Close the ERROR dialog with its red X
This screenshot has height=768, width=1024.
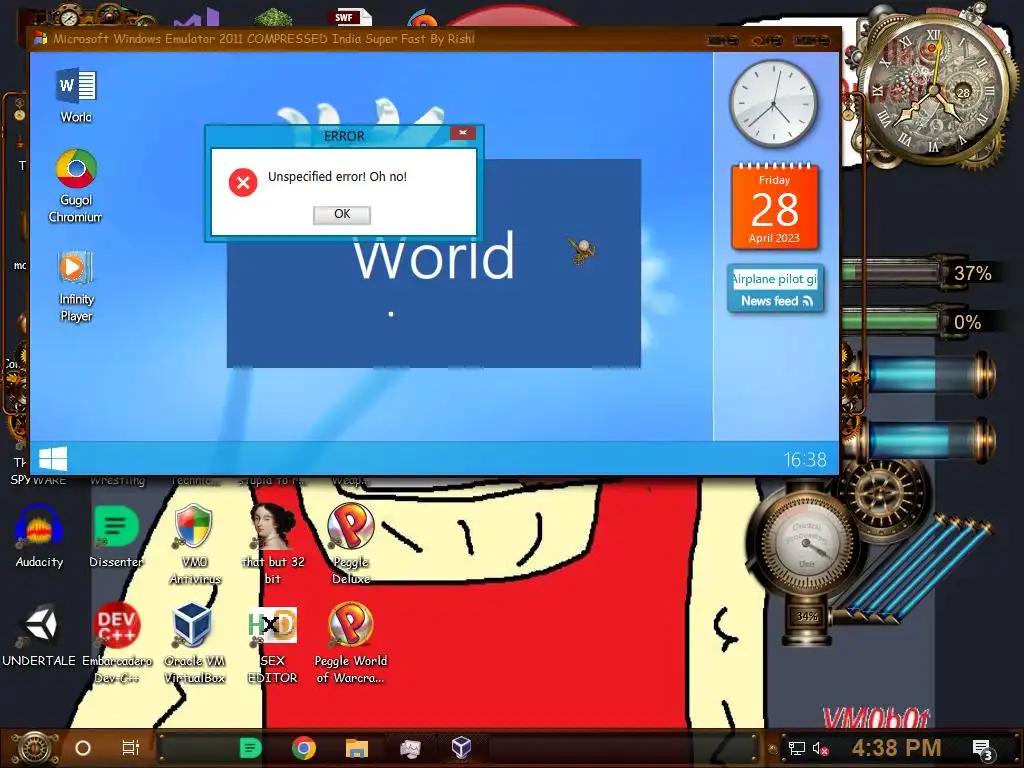point(462,133)
